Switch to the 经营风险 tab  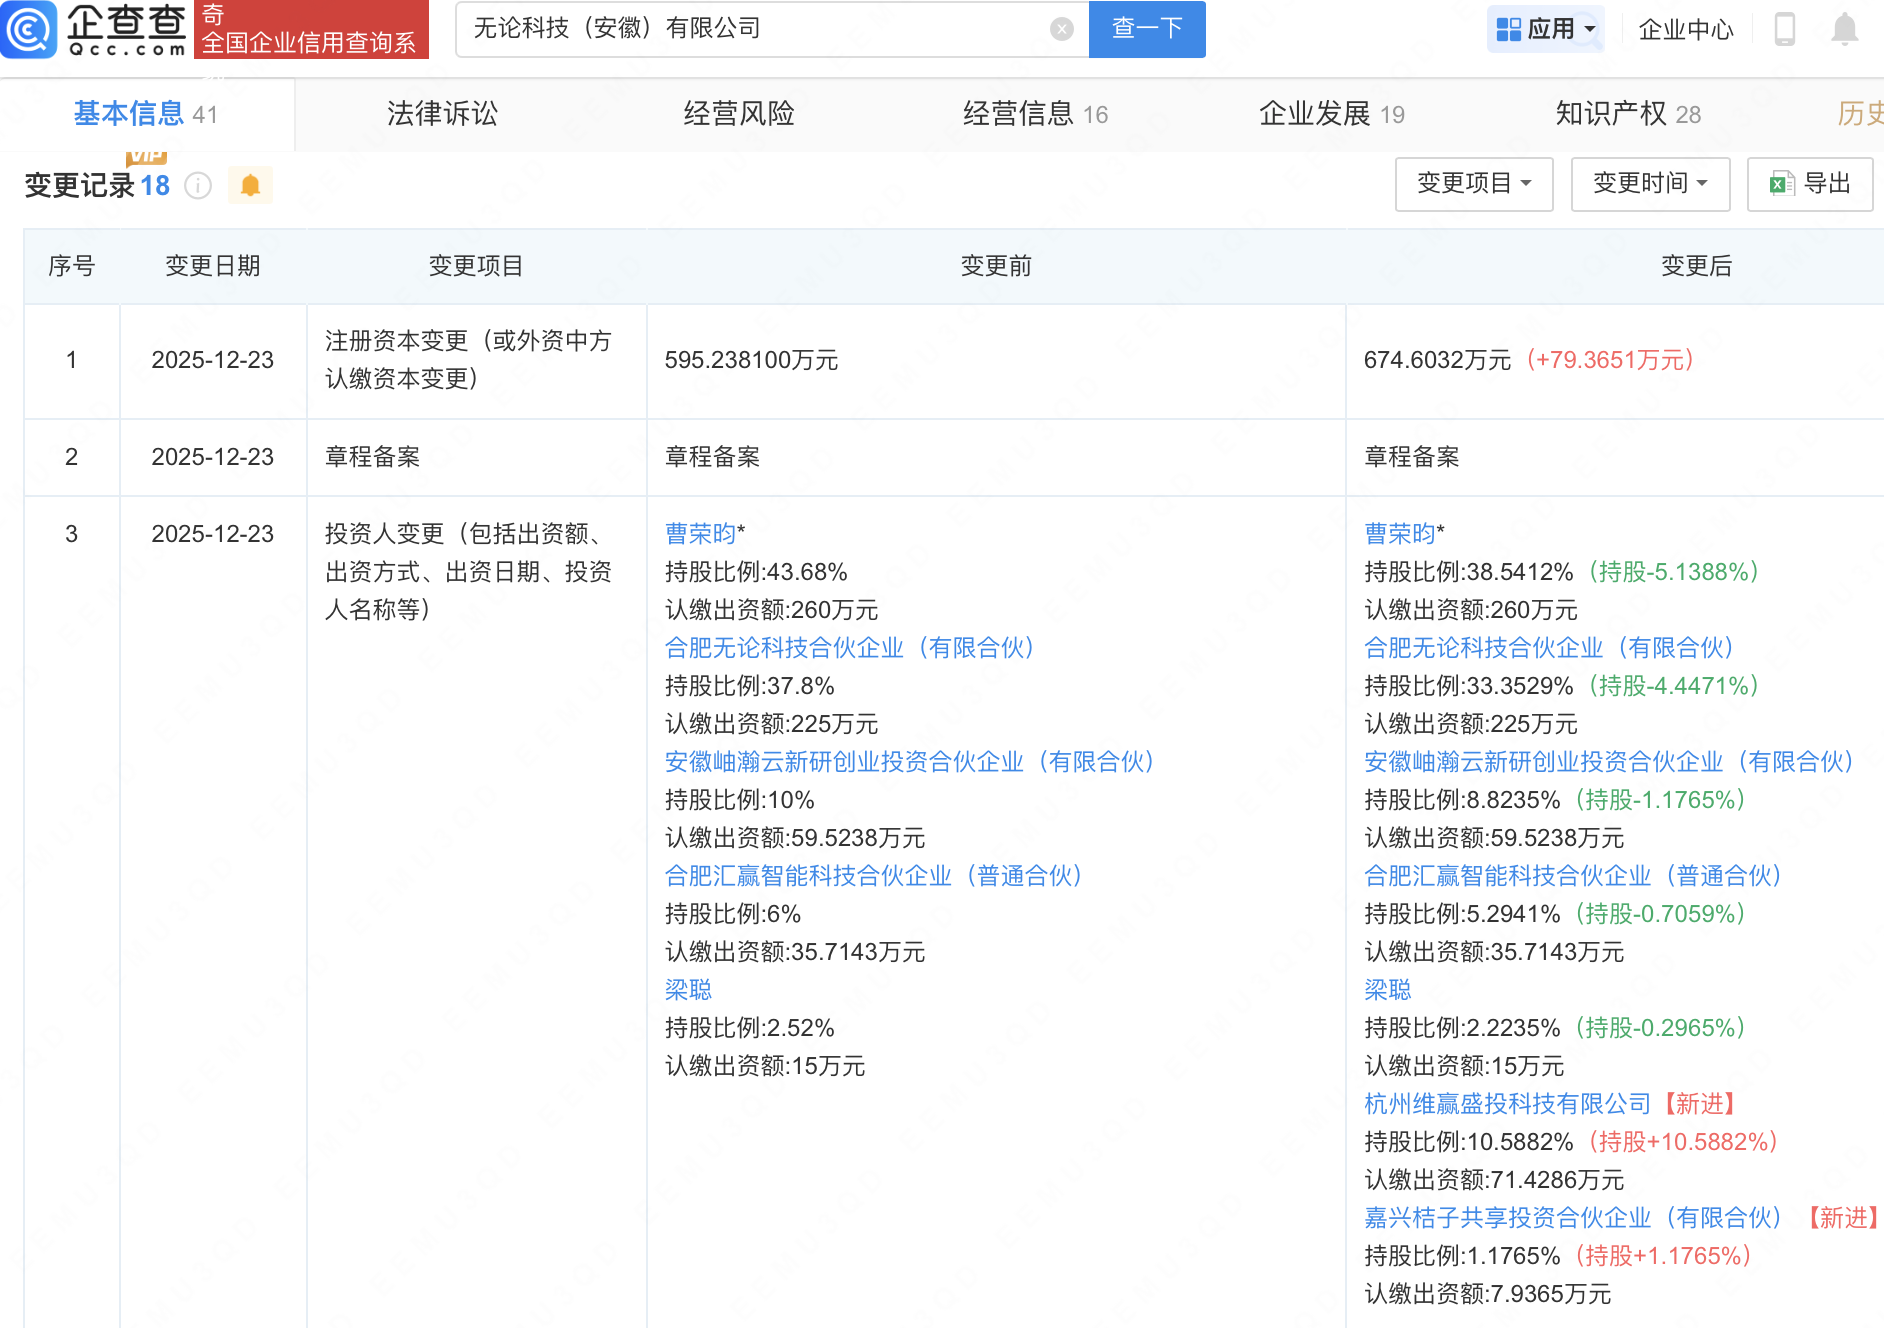[738, 114]
